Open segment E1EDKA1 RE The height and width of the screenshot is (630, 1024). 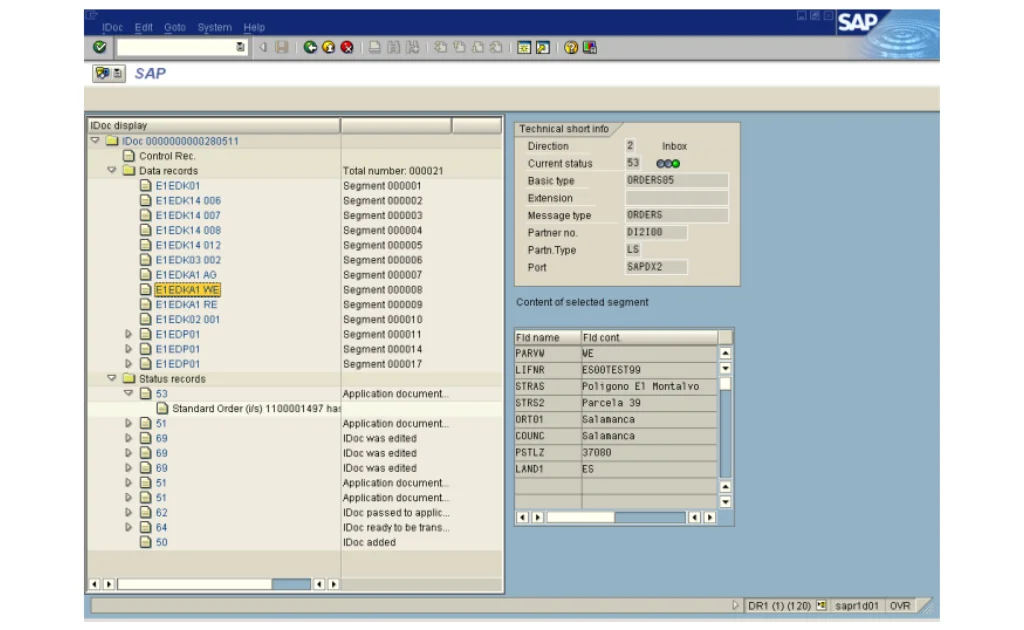[186, 304]
